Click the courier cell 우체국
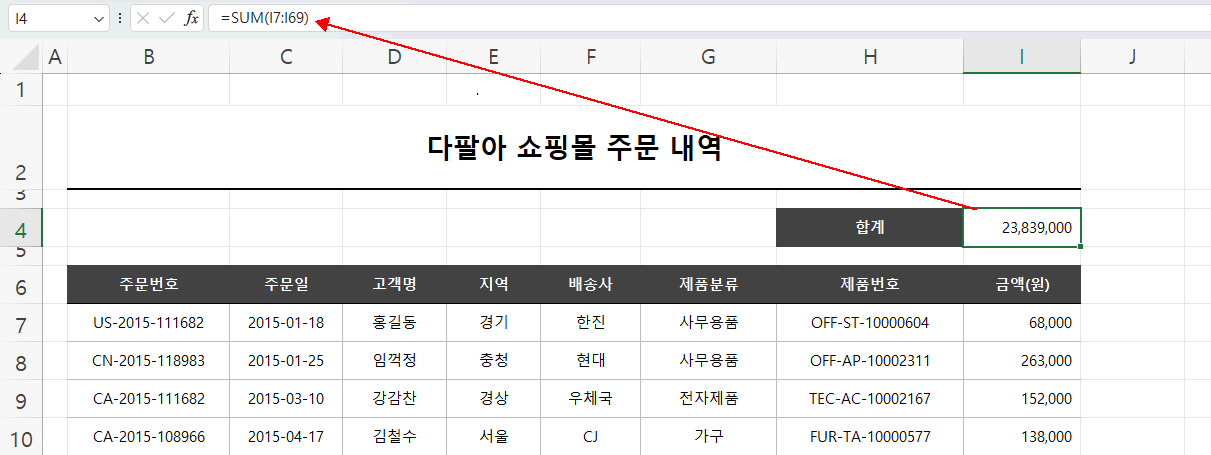The width and height of the screenshot is (1211, 455). (x=591, y=399)
